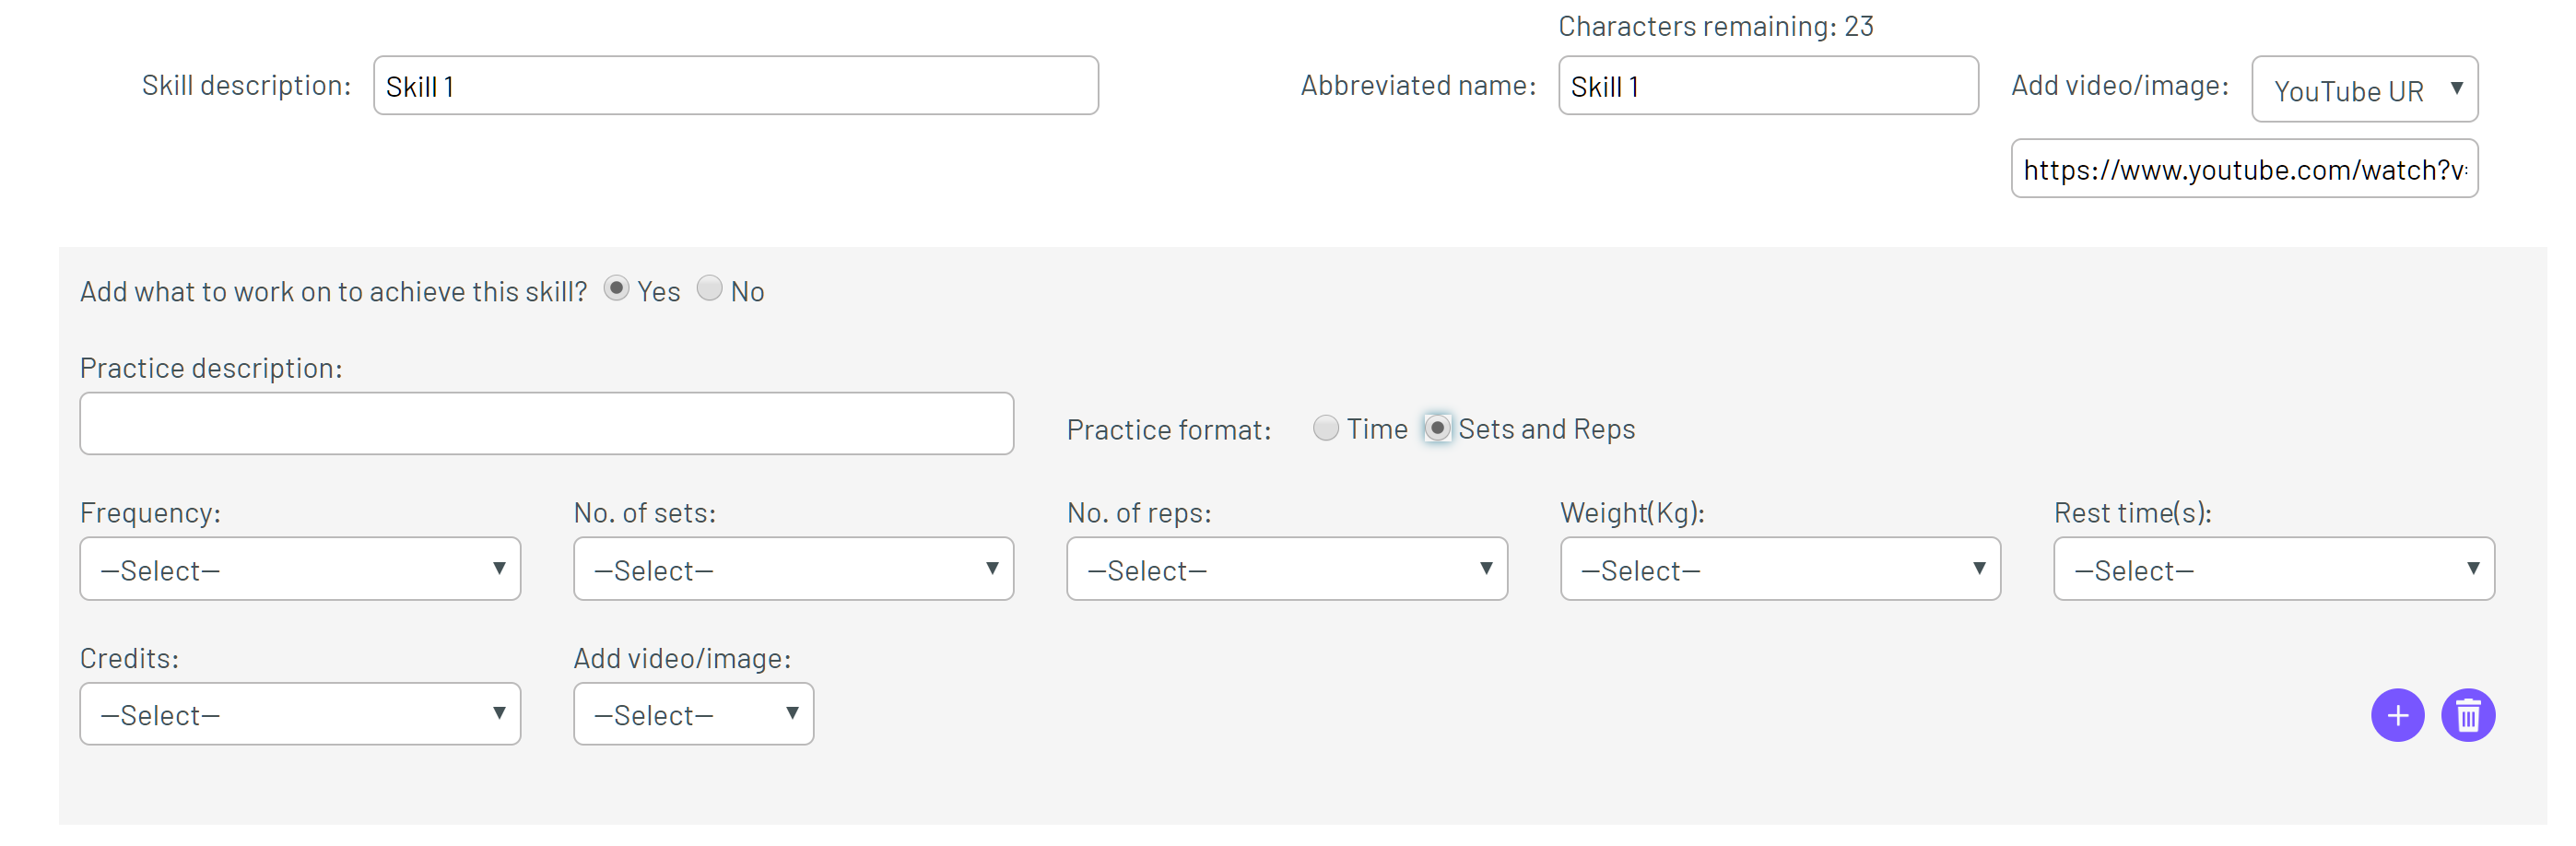Expand the Rest time(s) dropdown
Screen dimensions: 2576x846
tap(2274, 569)
